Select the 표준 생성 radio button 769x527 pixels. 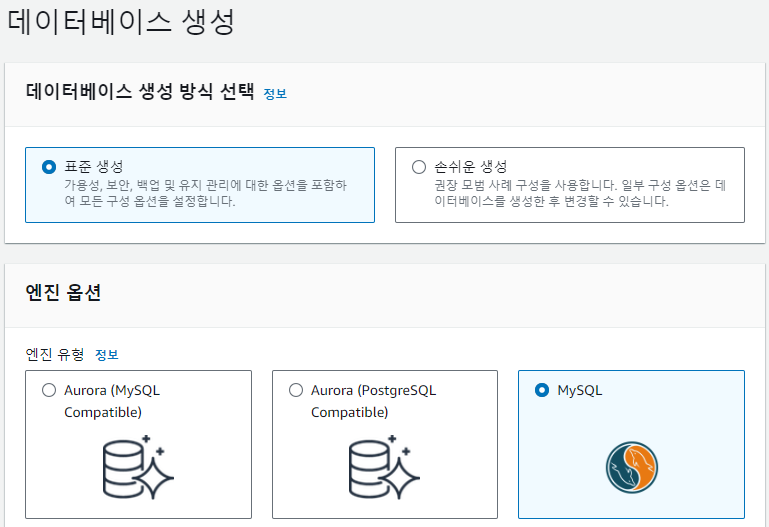[x=49, y=167]
